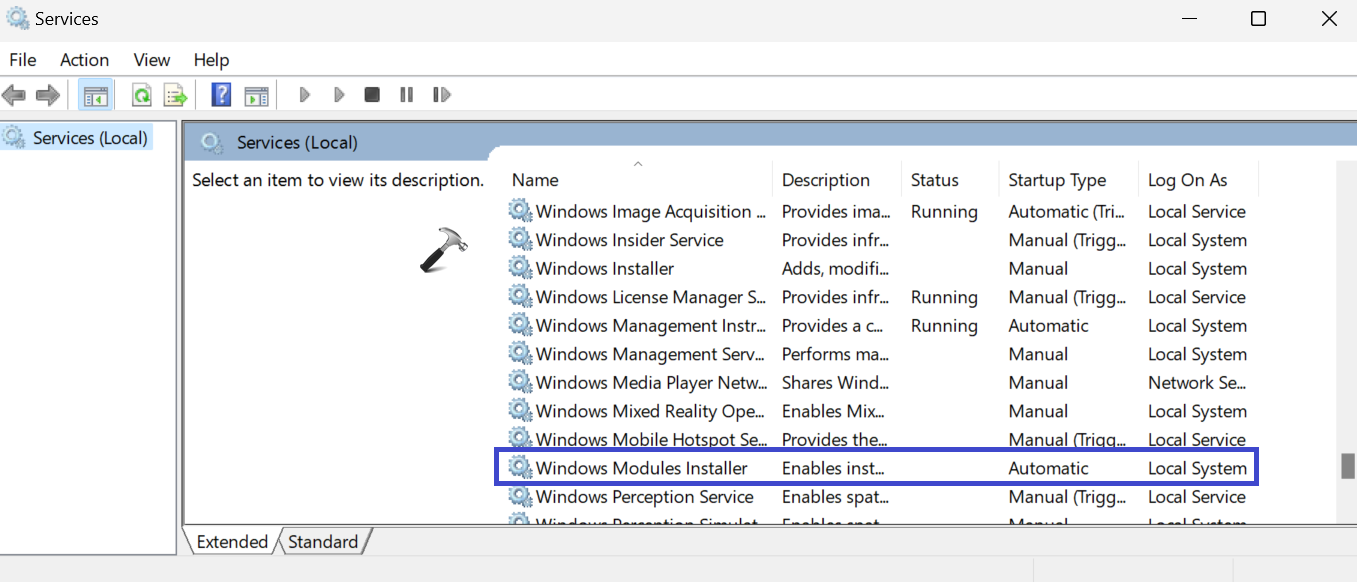This screenshot has height=582, width=1357.
Task: Click the Forward arrow in toolbar
Action: pos(47,95)
